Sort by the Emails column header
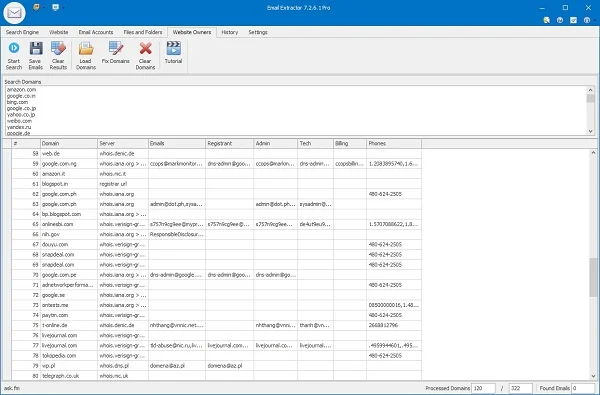This screenshot has width=600, height=395. 177,144
